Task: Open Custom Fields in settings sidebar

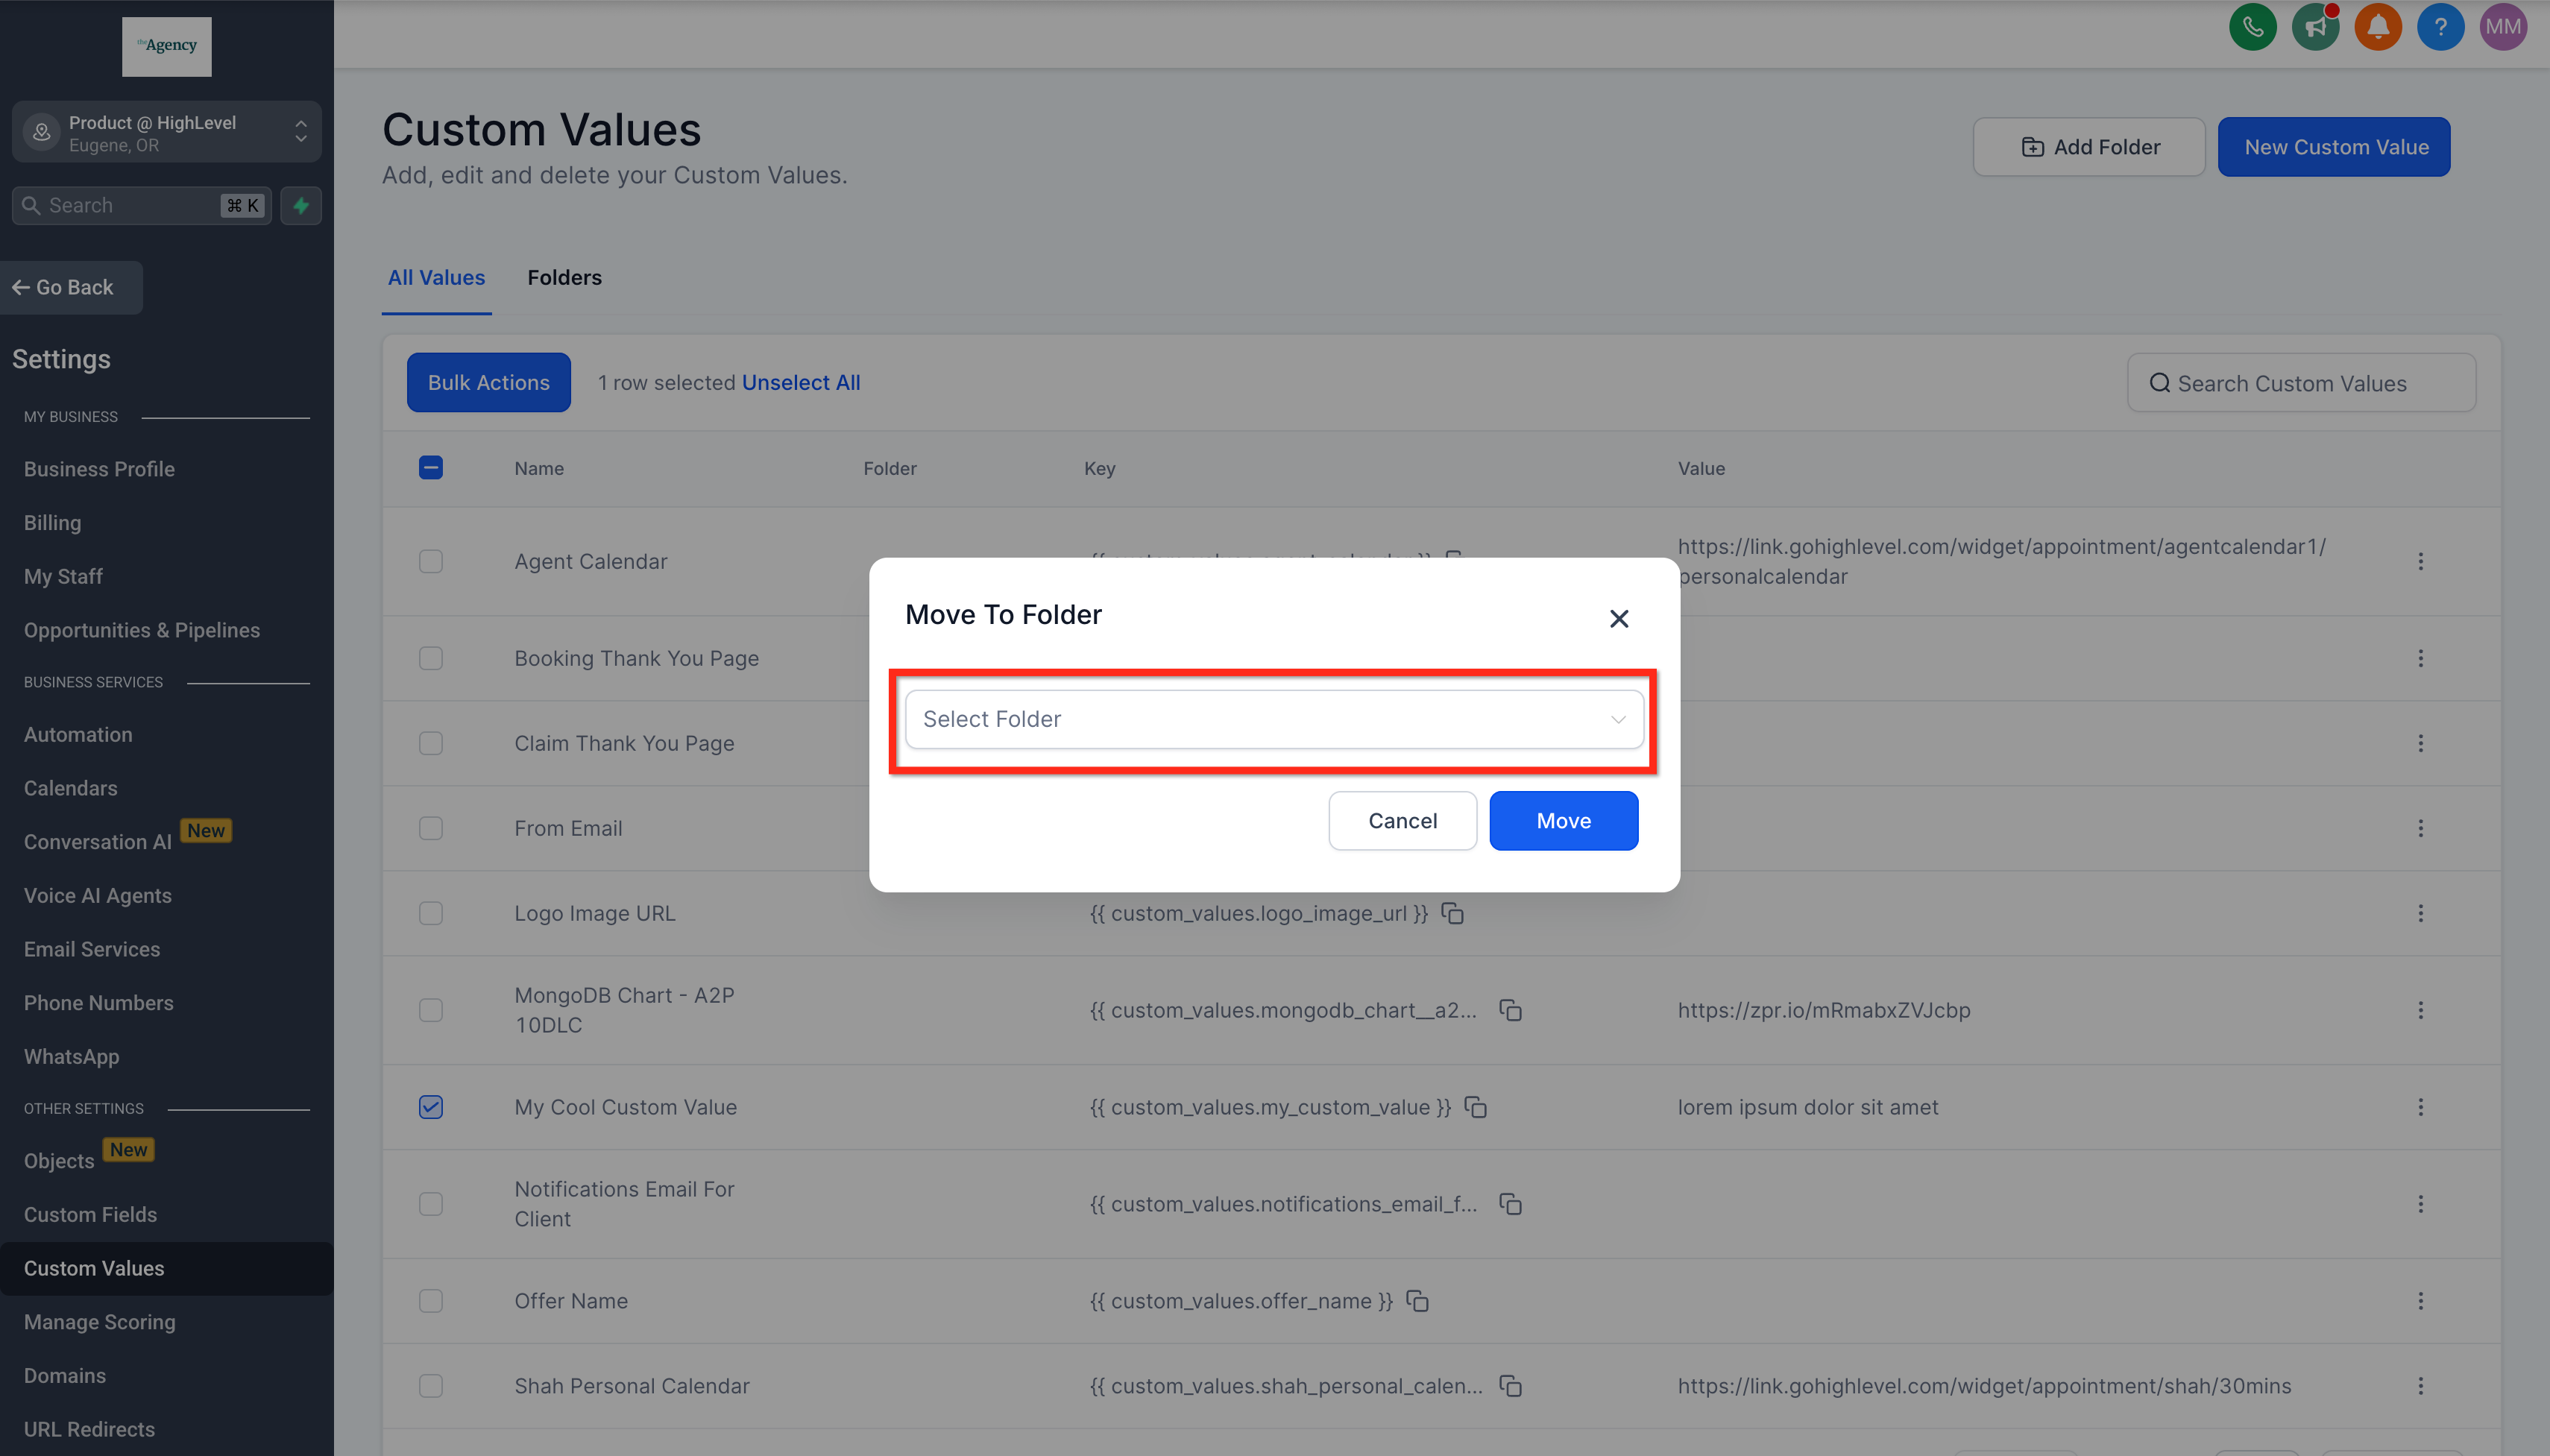Action: coord(90,1214)
